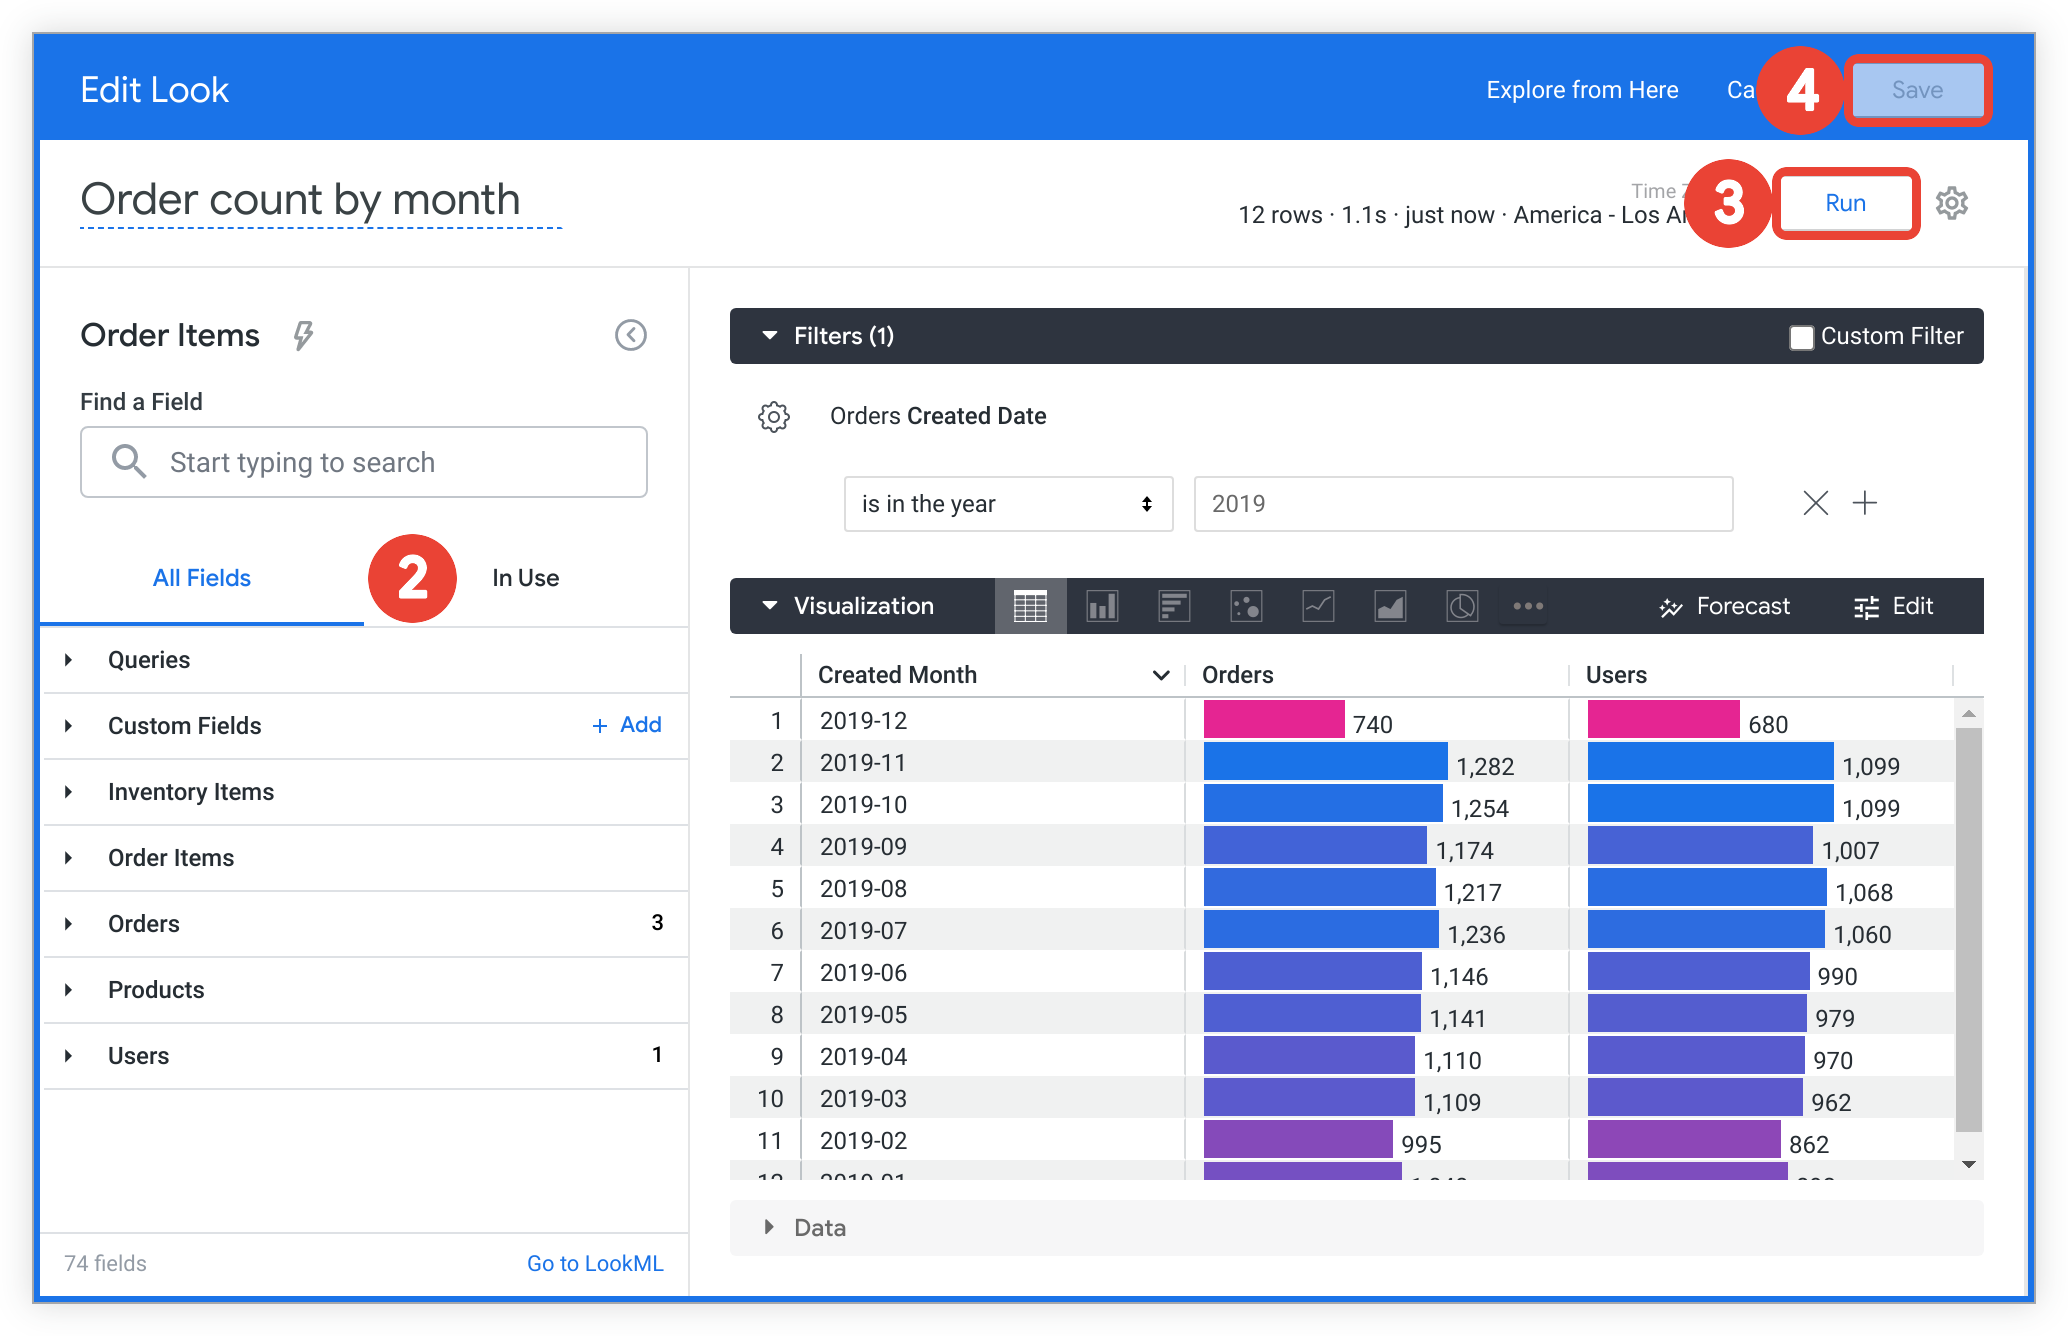Image resolution: width=2068 pixels, height=1336 pixels.
Task: Click the quick start lightning bolt icon
Action: [303, 335]
